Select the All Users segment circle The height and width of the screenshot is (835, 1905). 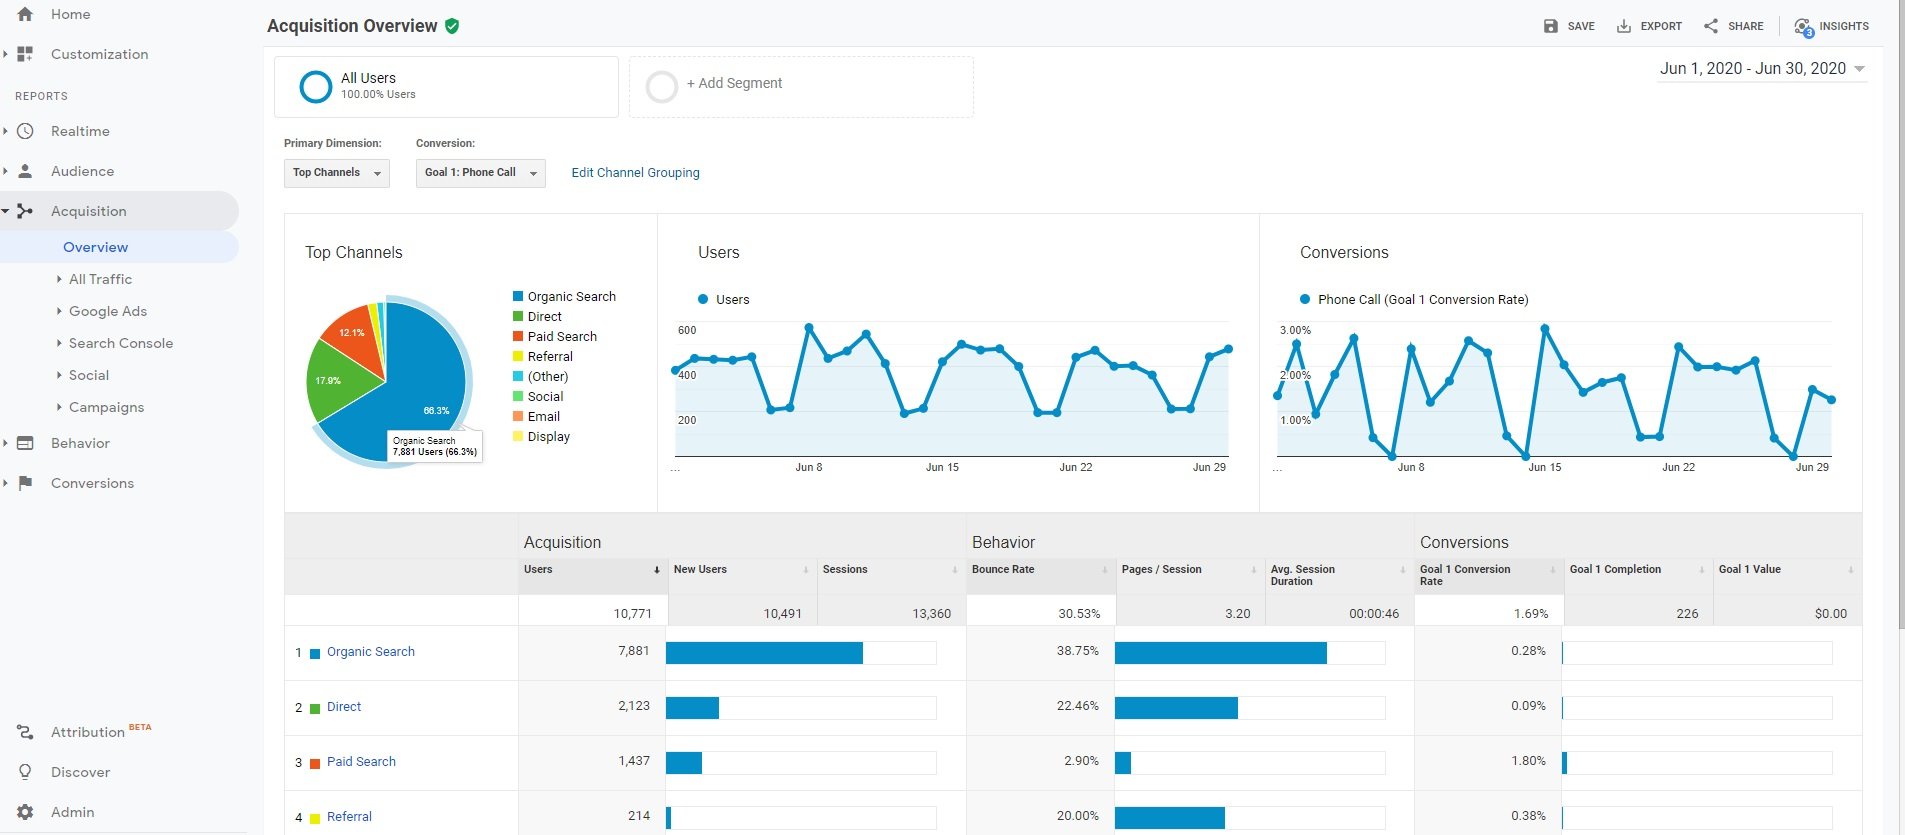[315, 87]
